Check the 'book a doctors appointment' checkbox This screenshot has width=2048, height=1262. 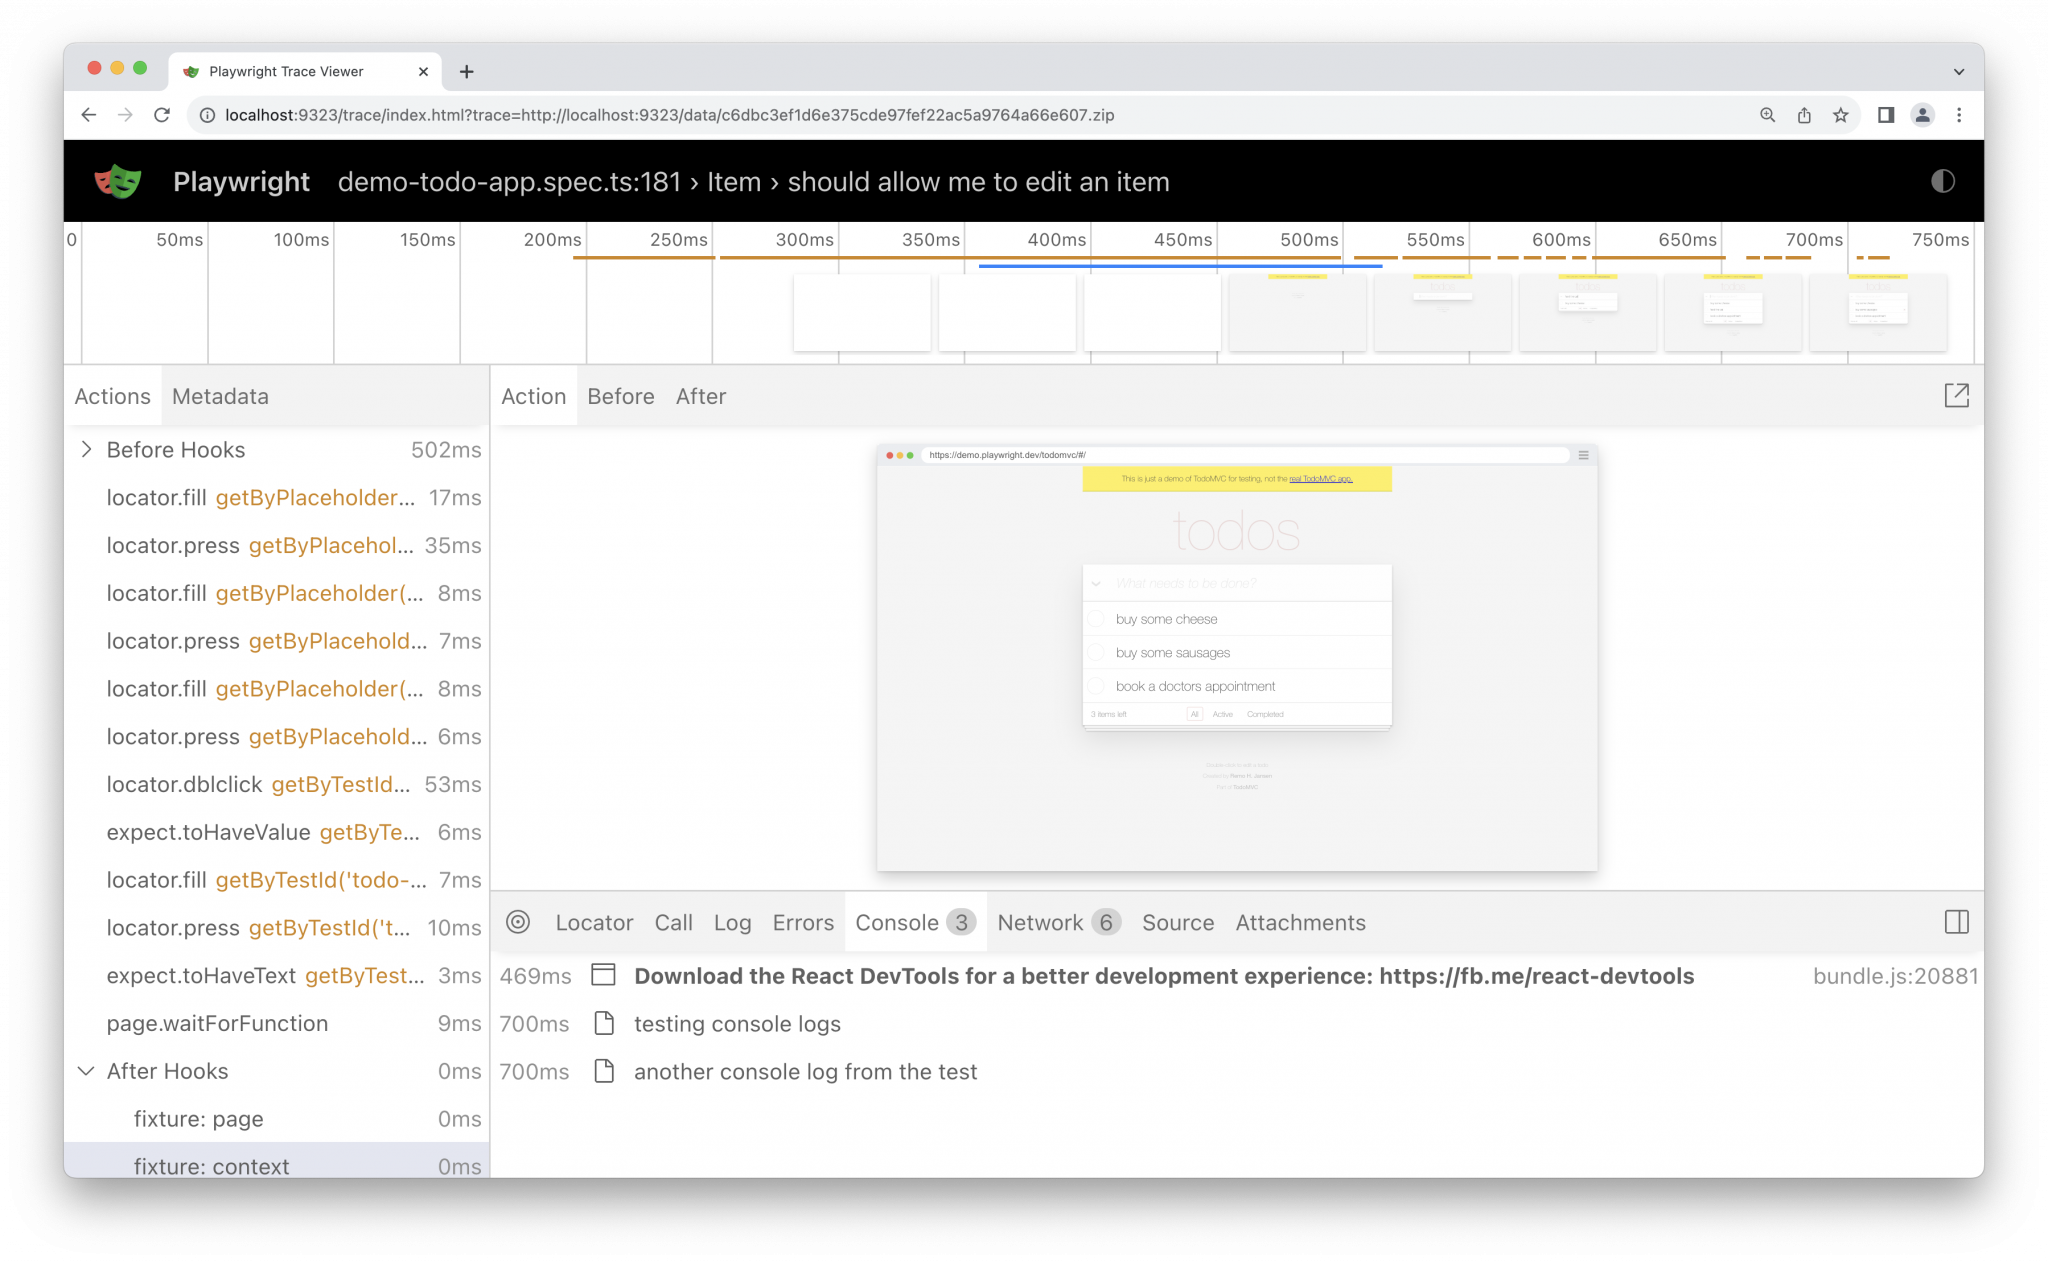coord(1098,686)
